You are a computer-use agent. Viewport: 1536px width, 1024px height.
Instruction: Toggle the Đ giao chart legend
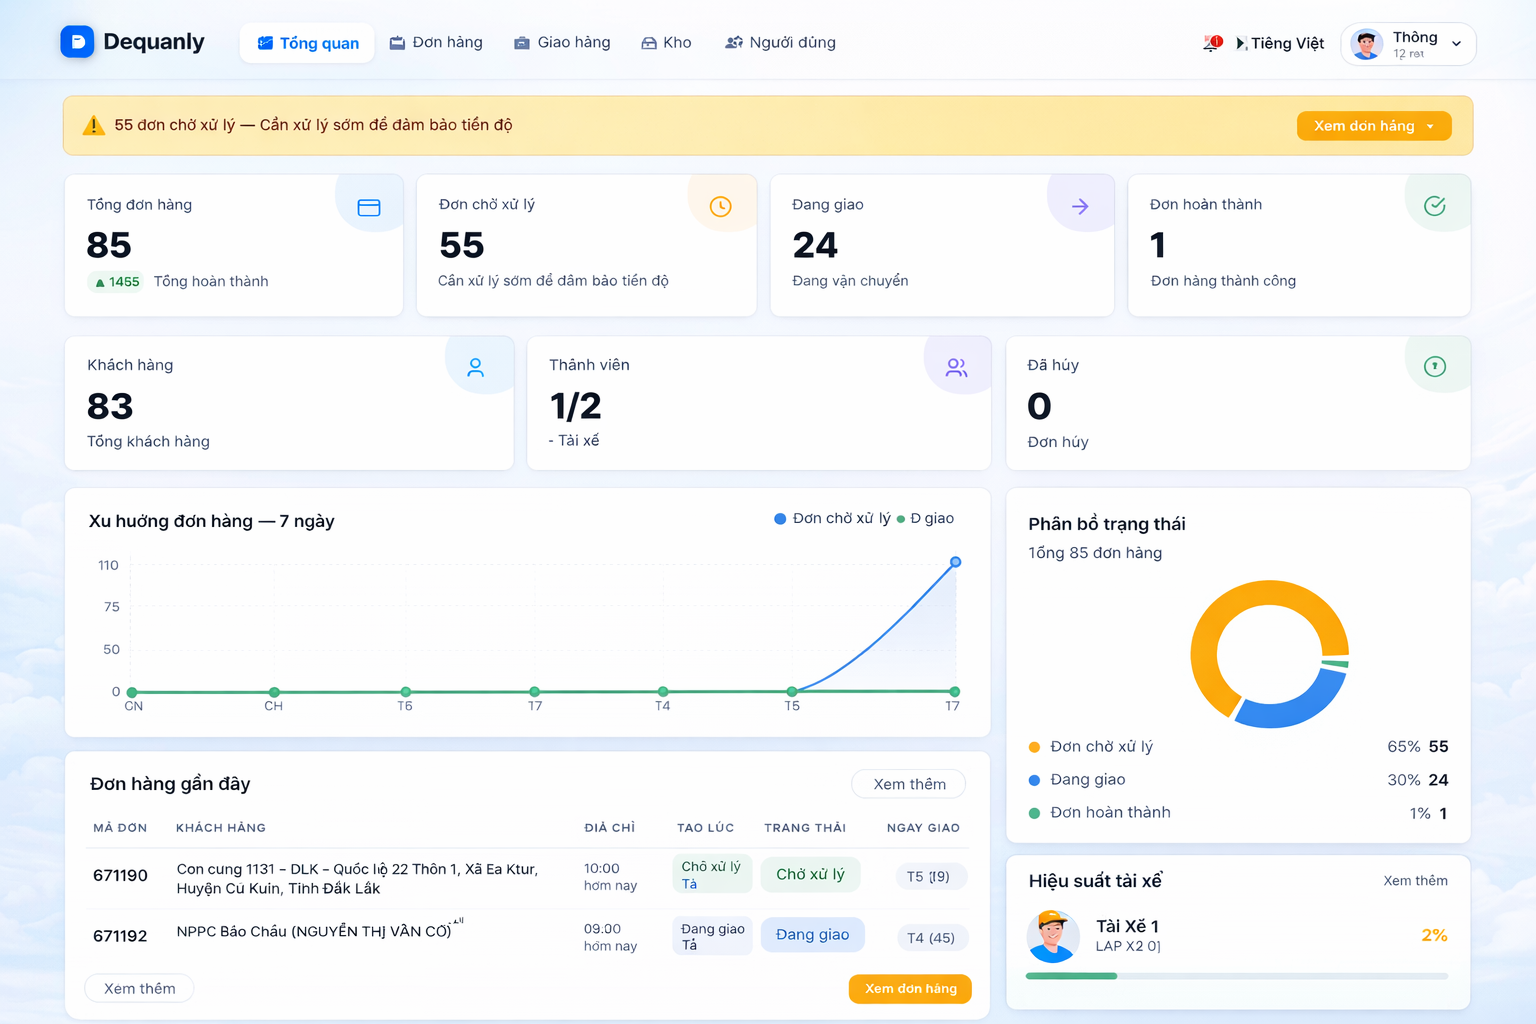925,518
